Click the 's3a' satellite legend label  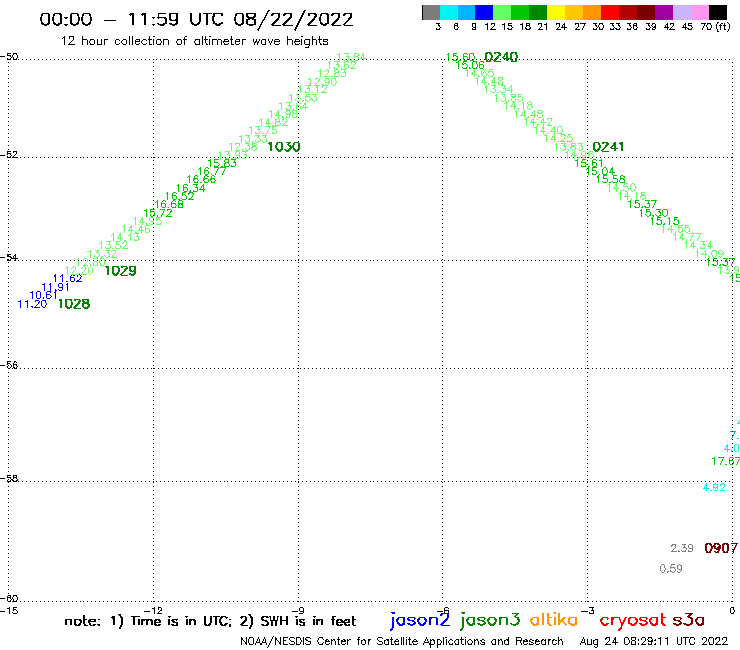(689, 620)
